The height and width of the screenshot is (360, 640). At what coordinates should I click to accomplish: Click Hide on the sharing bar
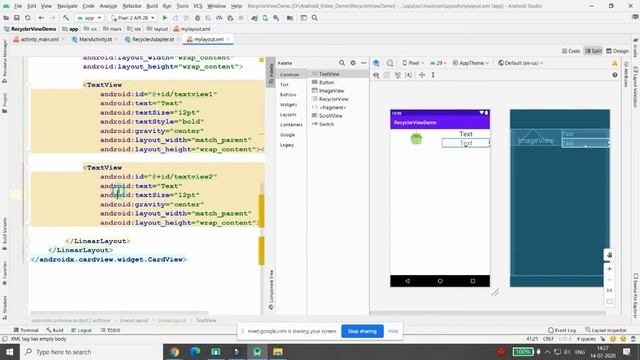pos(393,331)
